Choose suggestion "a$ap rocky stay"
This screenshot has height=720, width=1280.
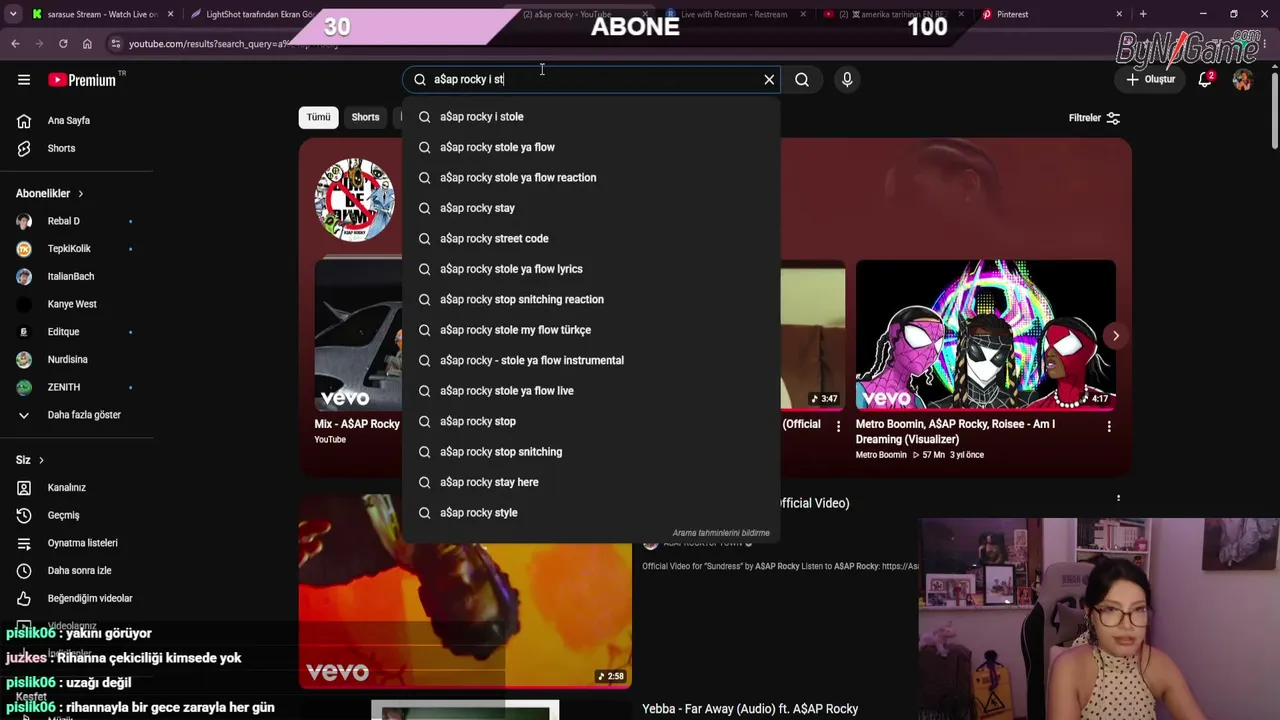pyautogui.click(x=591, y=208)
